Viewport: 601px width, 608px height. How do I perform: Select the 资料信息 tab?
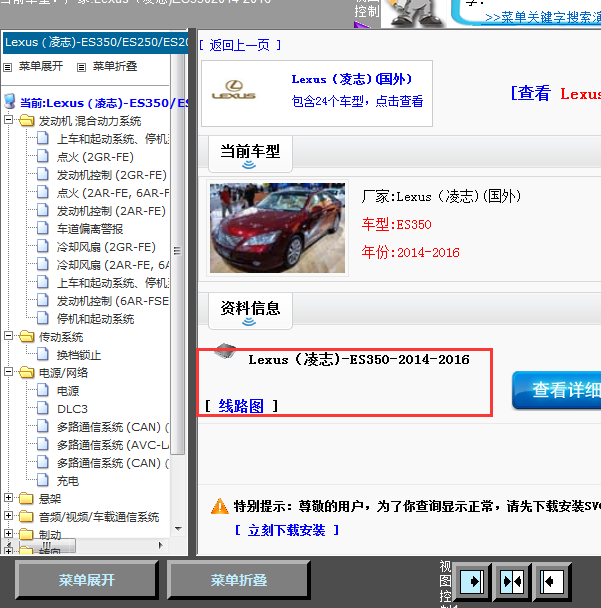pyautogui.click(x=250, y=311)
